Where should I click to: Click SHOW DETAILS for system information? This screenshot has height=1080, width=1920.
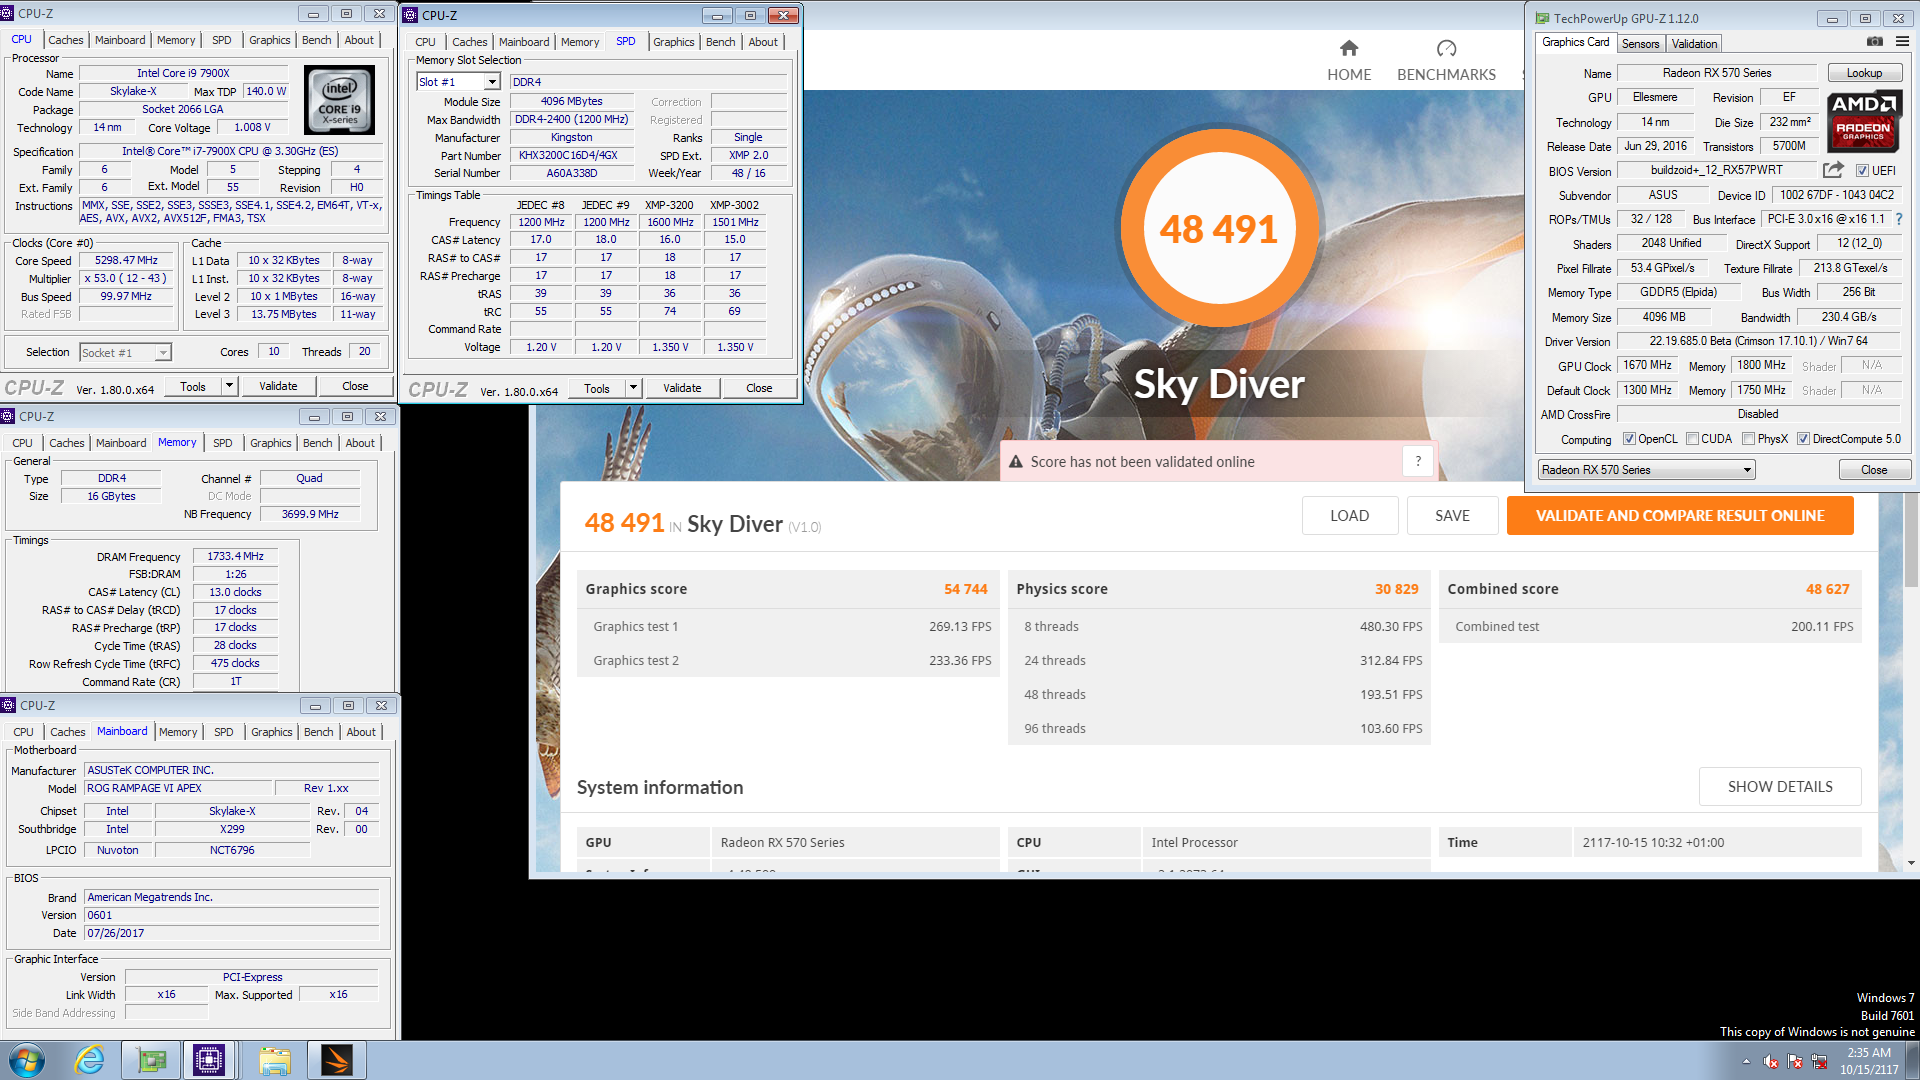coord(1780,787)
